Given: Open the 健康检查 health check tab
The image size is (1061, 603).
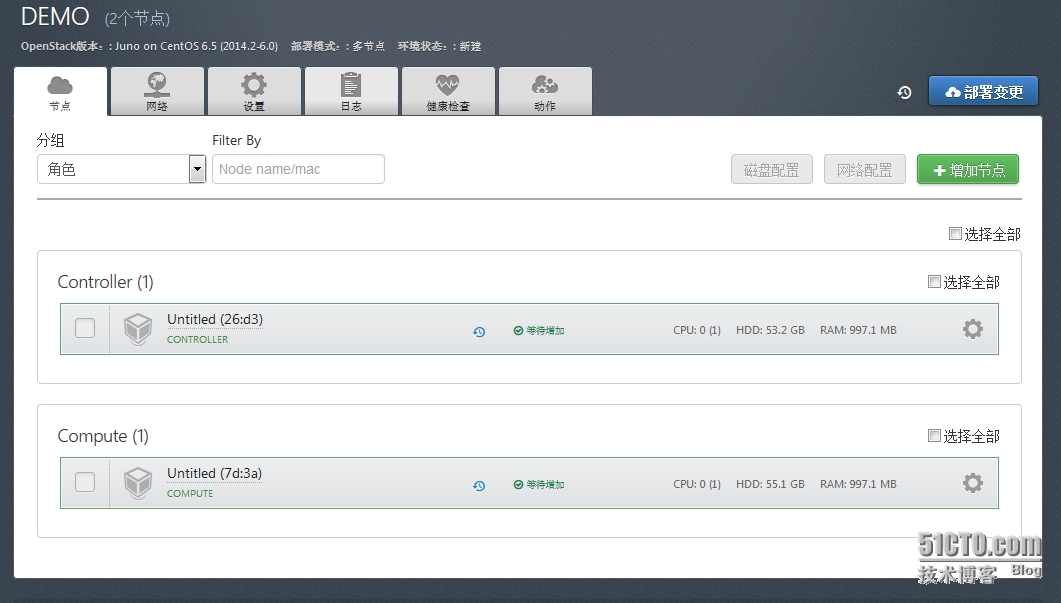Looking at the screenshot, I should coord(448,91).
